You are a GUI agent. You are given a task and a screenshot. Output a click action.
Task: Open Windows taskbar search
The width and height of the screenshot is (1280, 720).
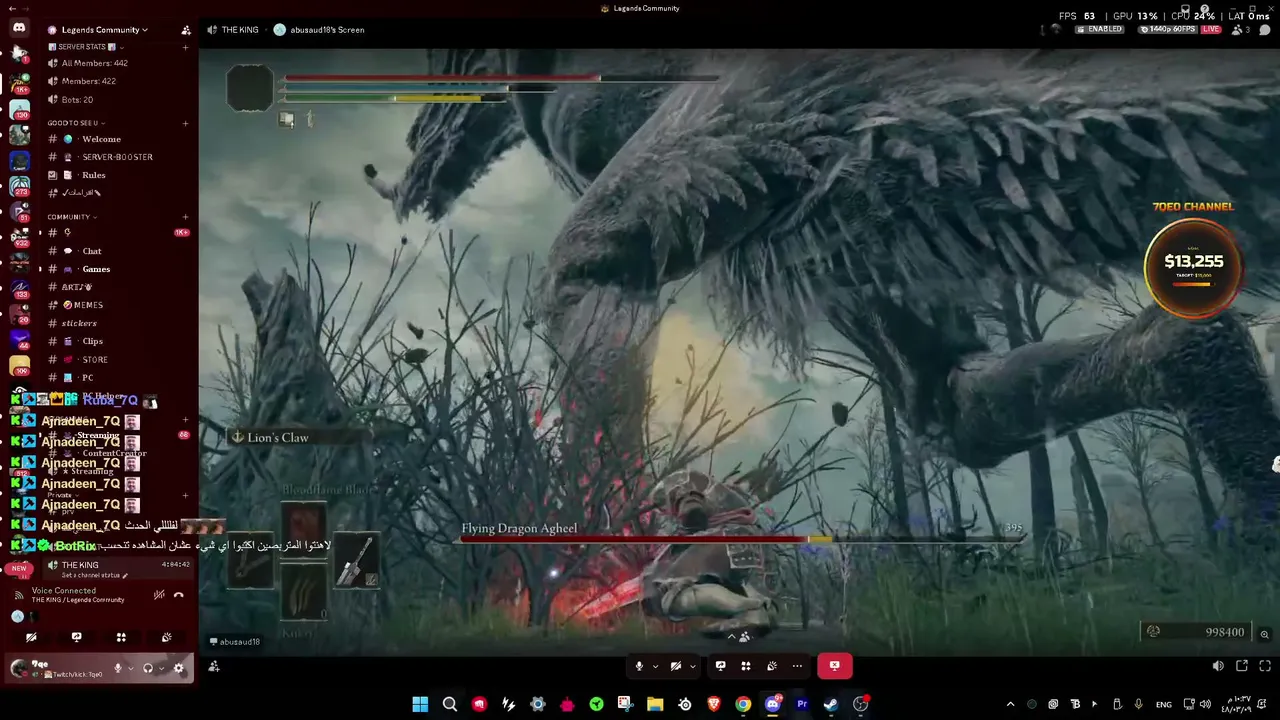click(450, 704)
